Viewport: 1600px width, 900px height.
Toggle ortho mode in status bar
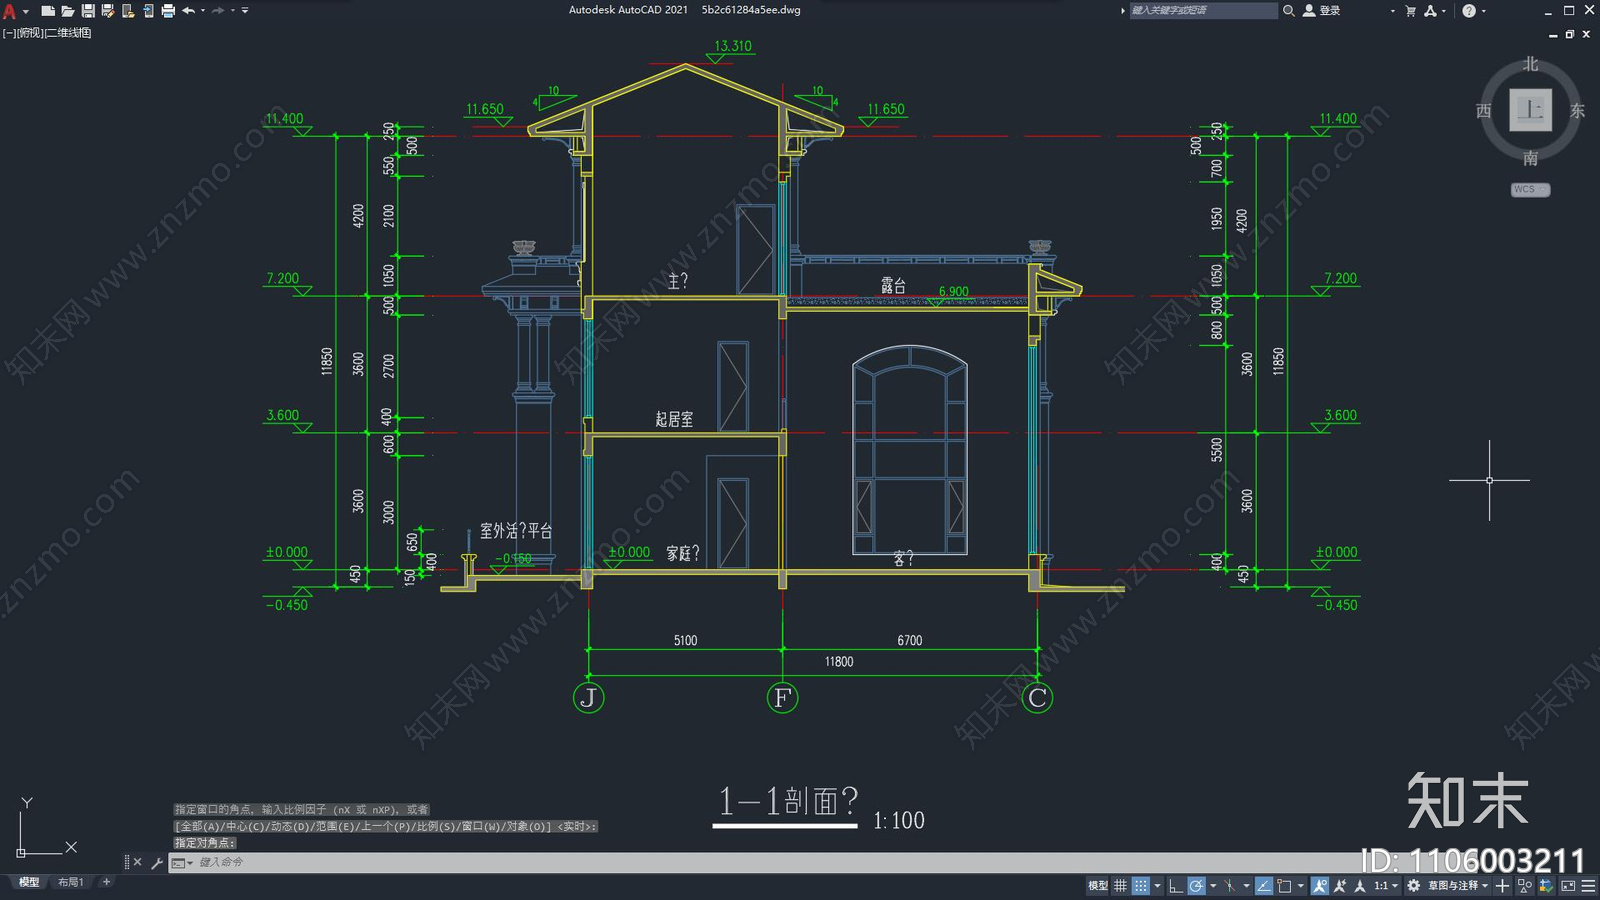1176,886
